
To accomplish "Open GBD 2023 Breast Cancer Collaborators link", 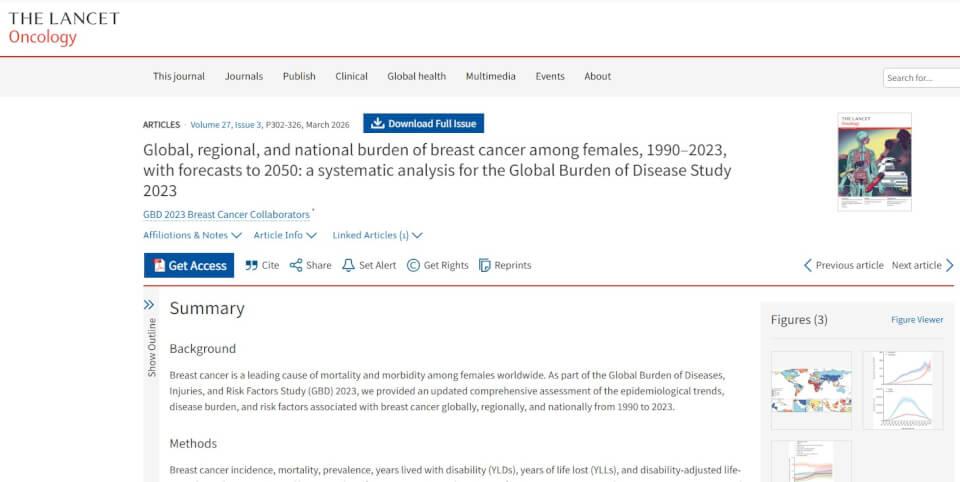I will coord(226,214).
